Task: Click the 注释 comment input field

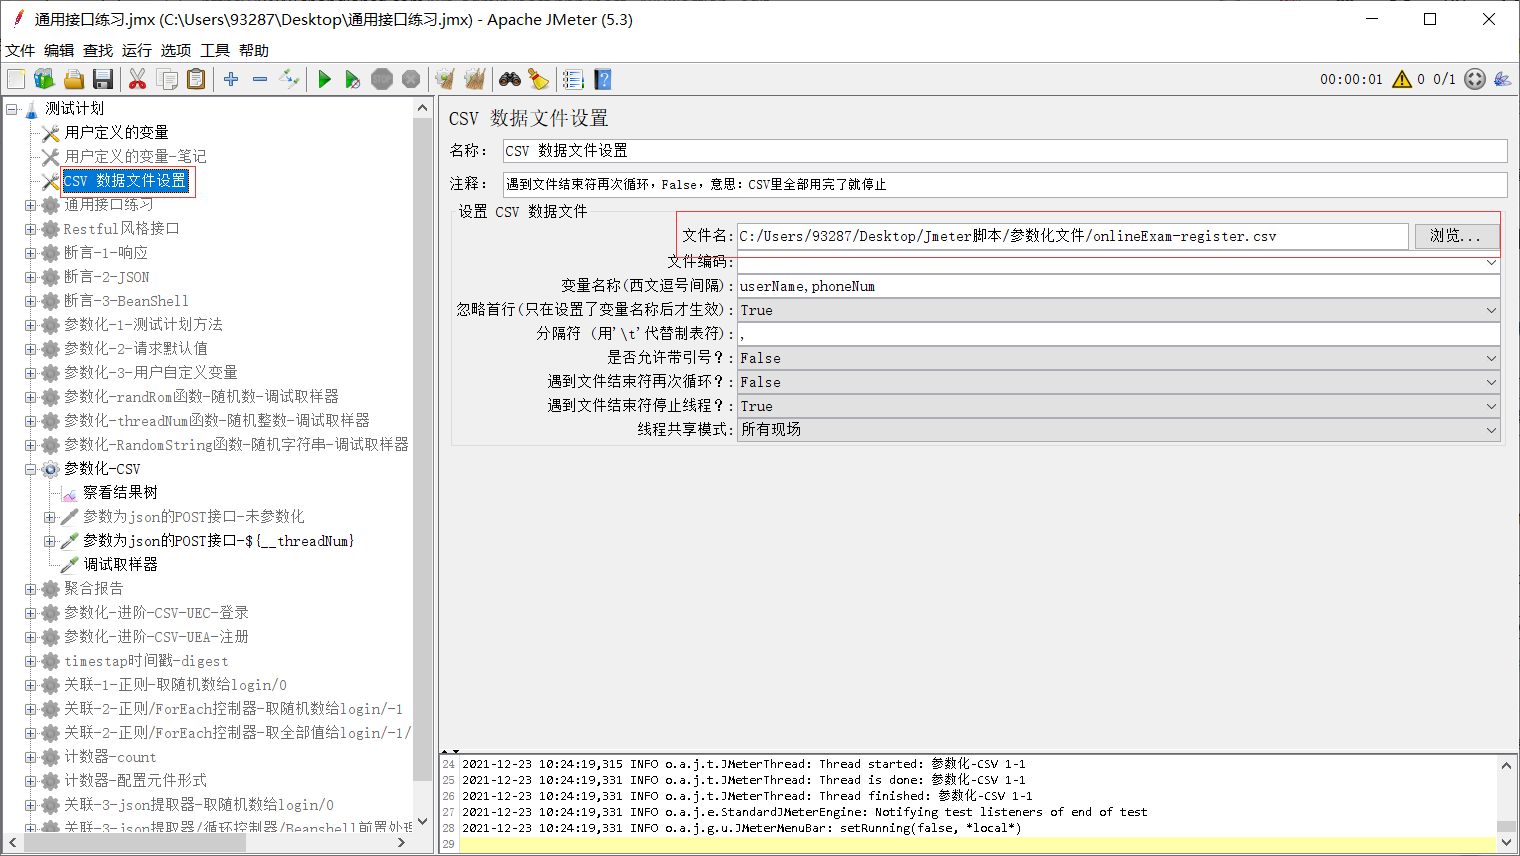Action: point(1005,184)
